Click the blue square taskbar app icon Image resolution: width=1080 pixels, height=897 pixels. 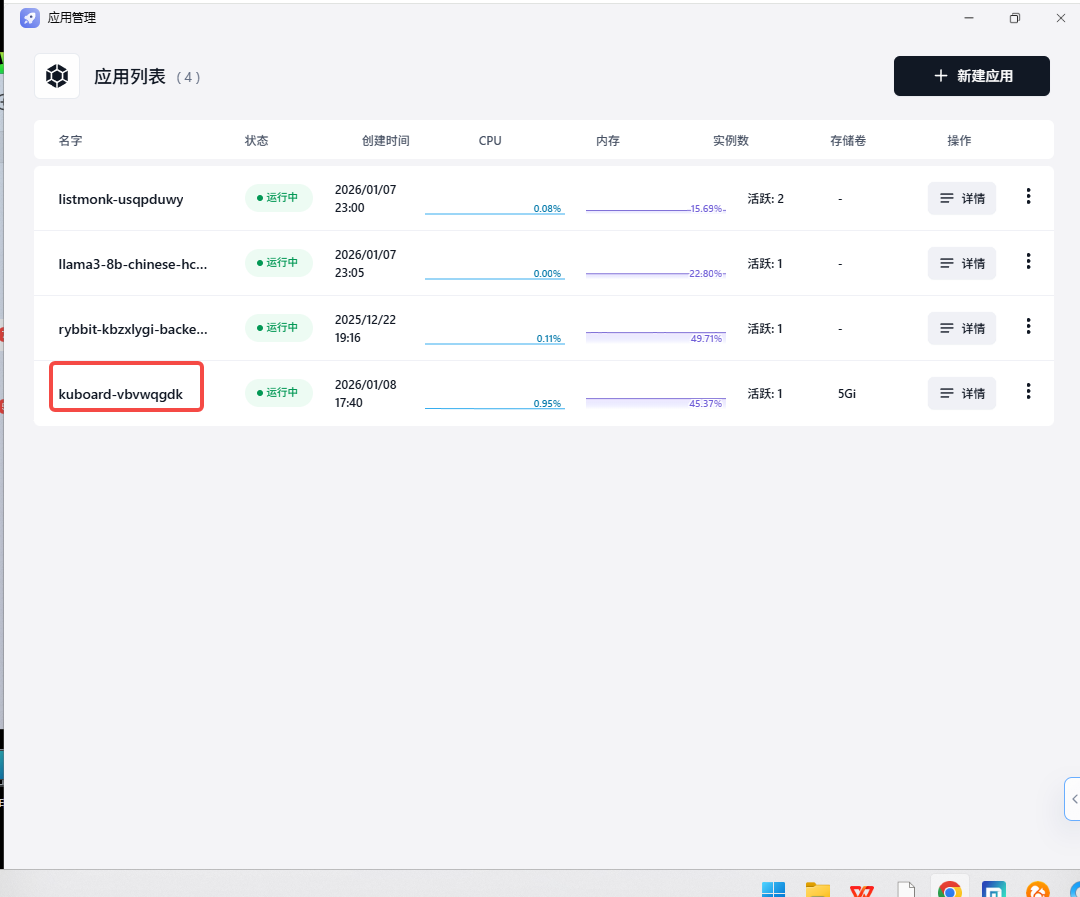(x=994, y=890)
